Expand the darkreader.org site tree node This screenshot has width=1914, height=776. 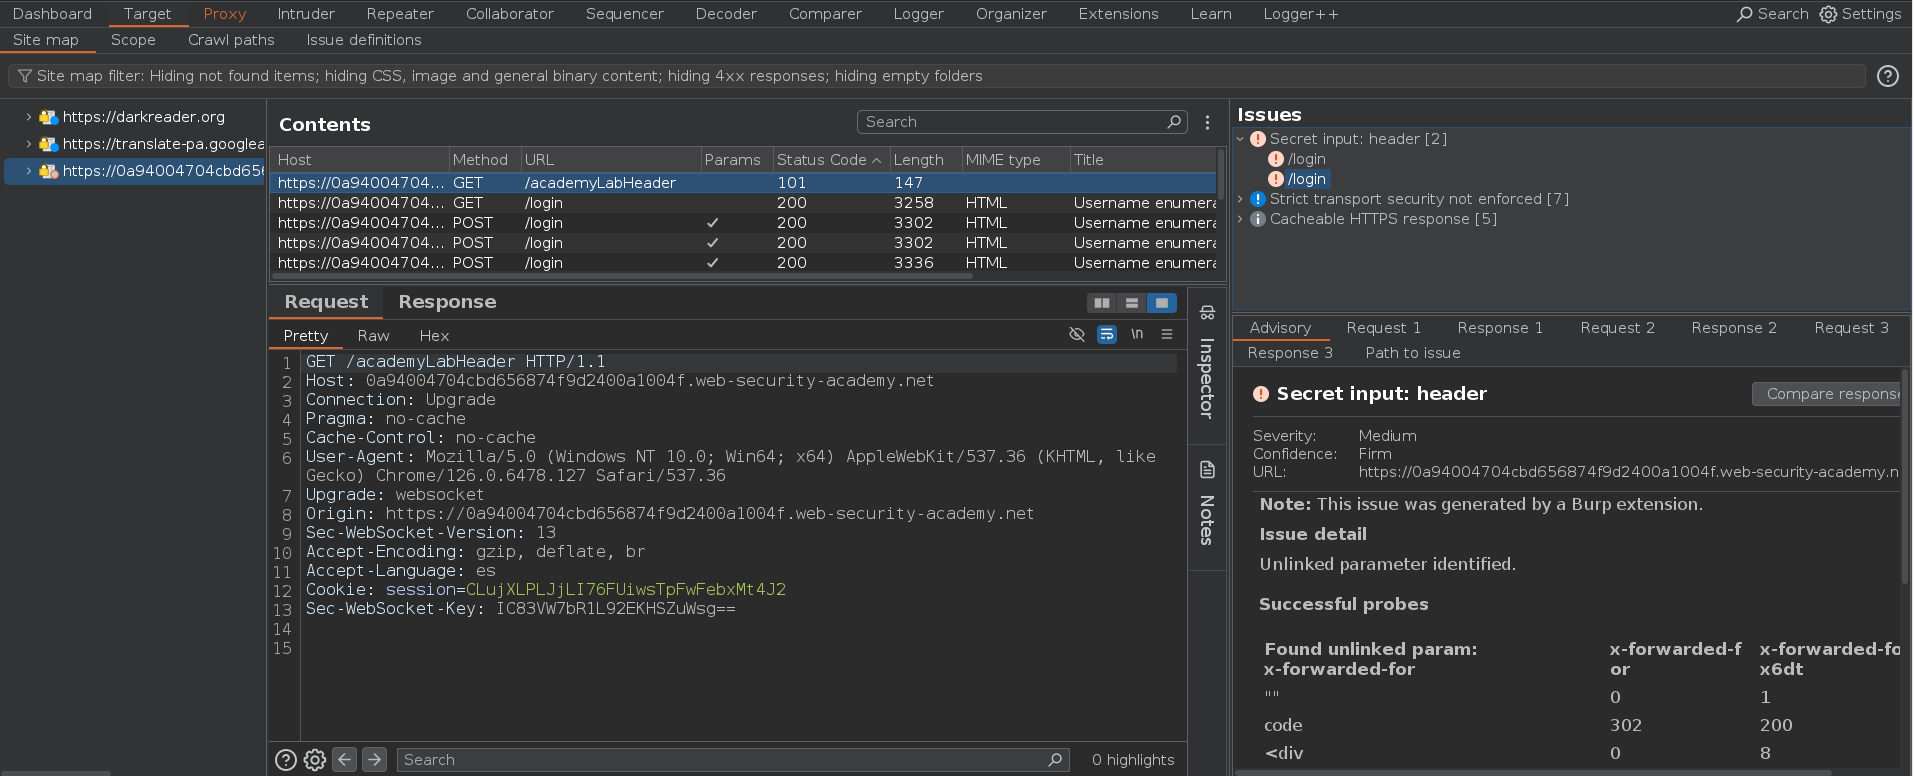coord(29,117)
